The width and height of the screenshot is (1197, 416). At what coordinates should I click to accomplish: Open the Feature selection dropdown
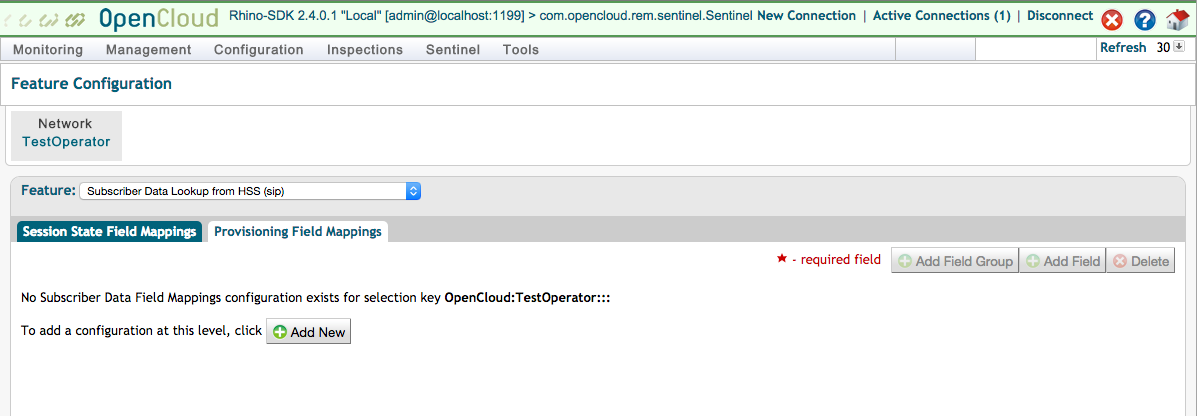(x=250, y=192)
